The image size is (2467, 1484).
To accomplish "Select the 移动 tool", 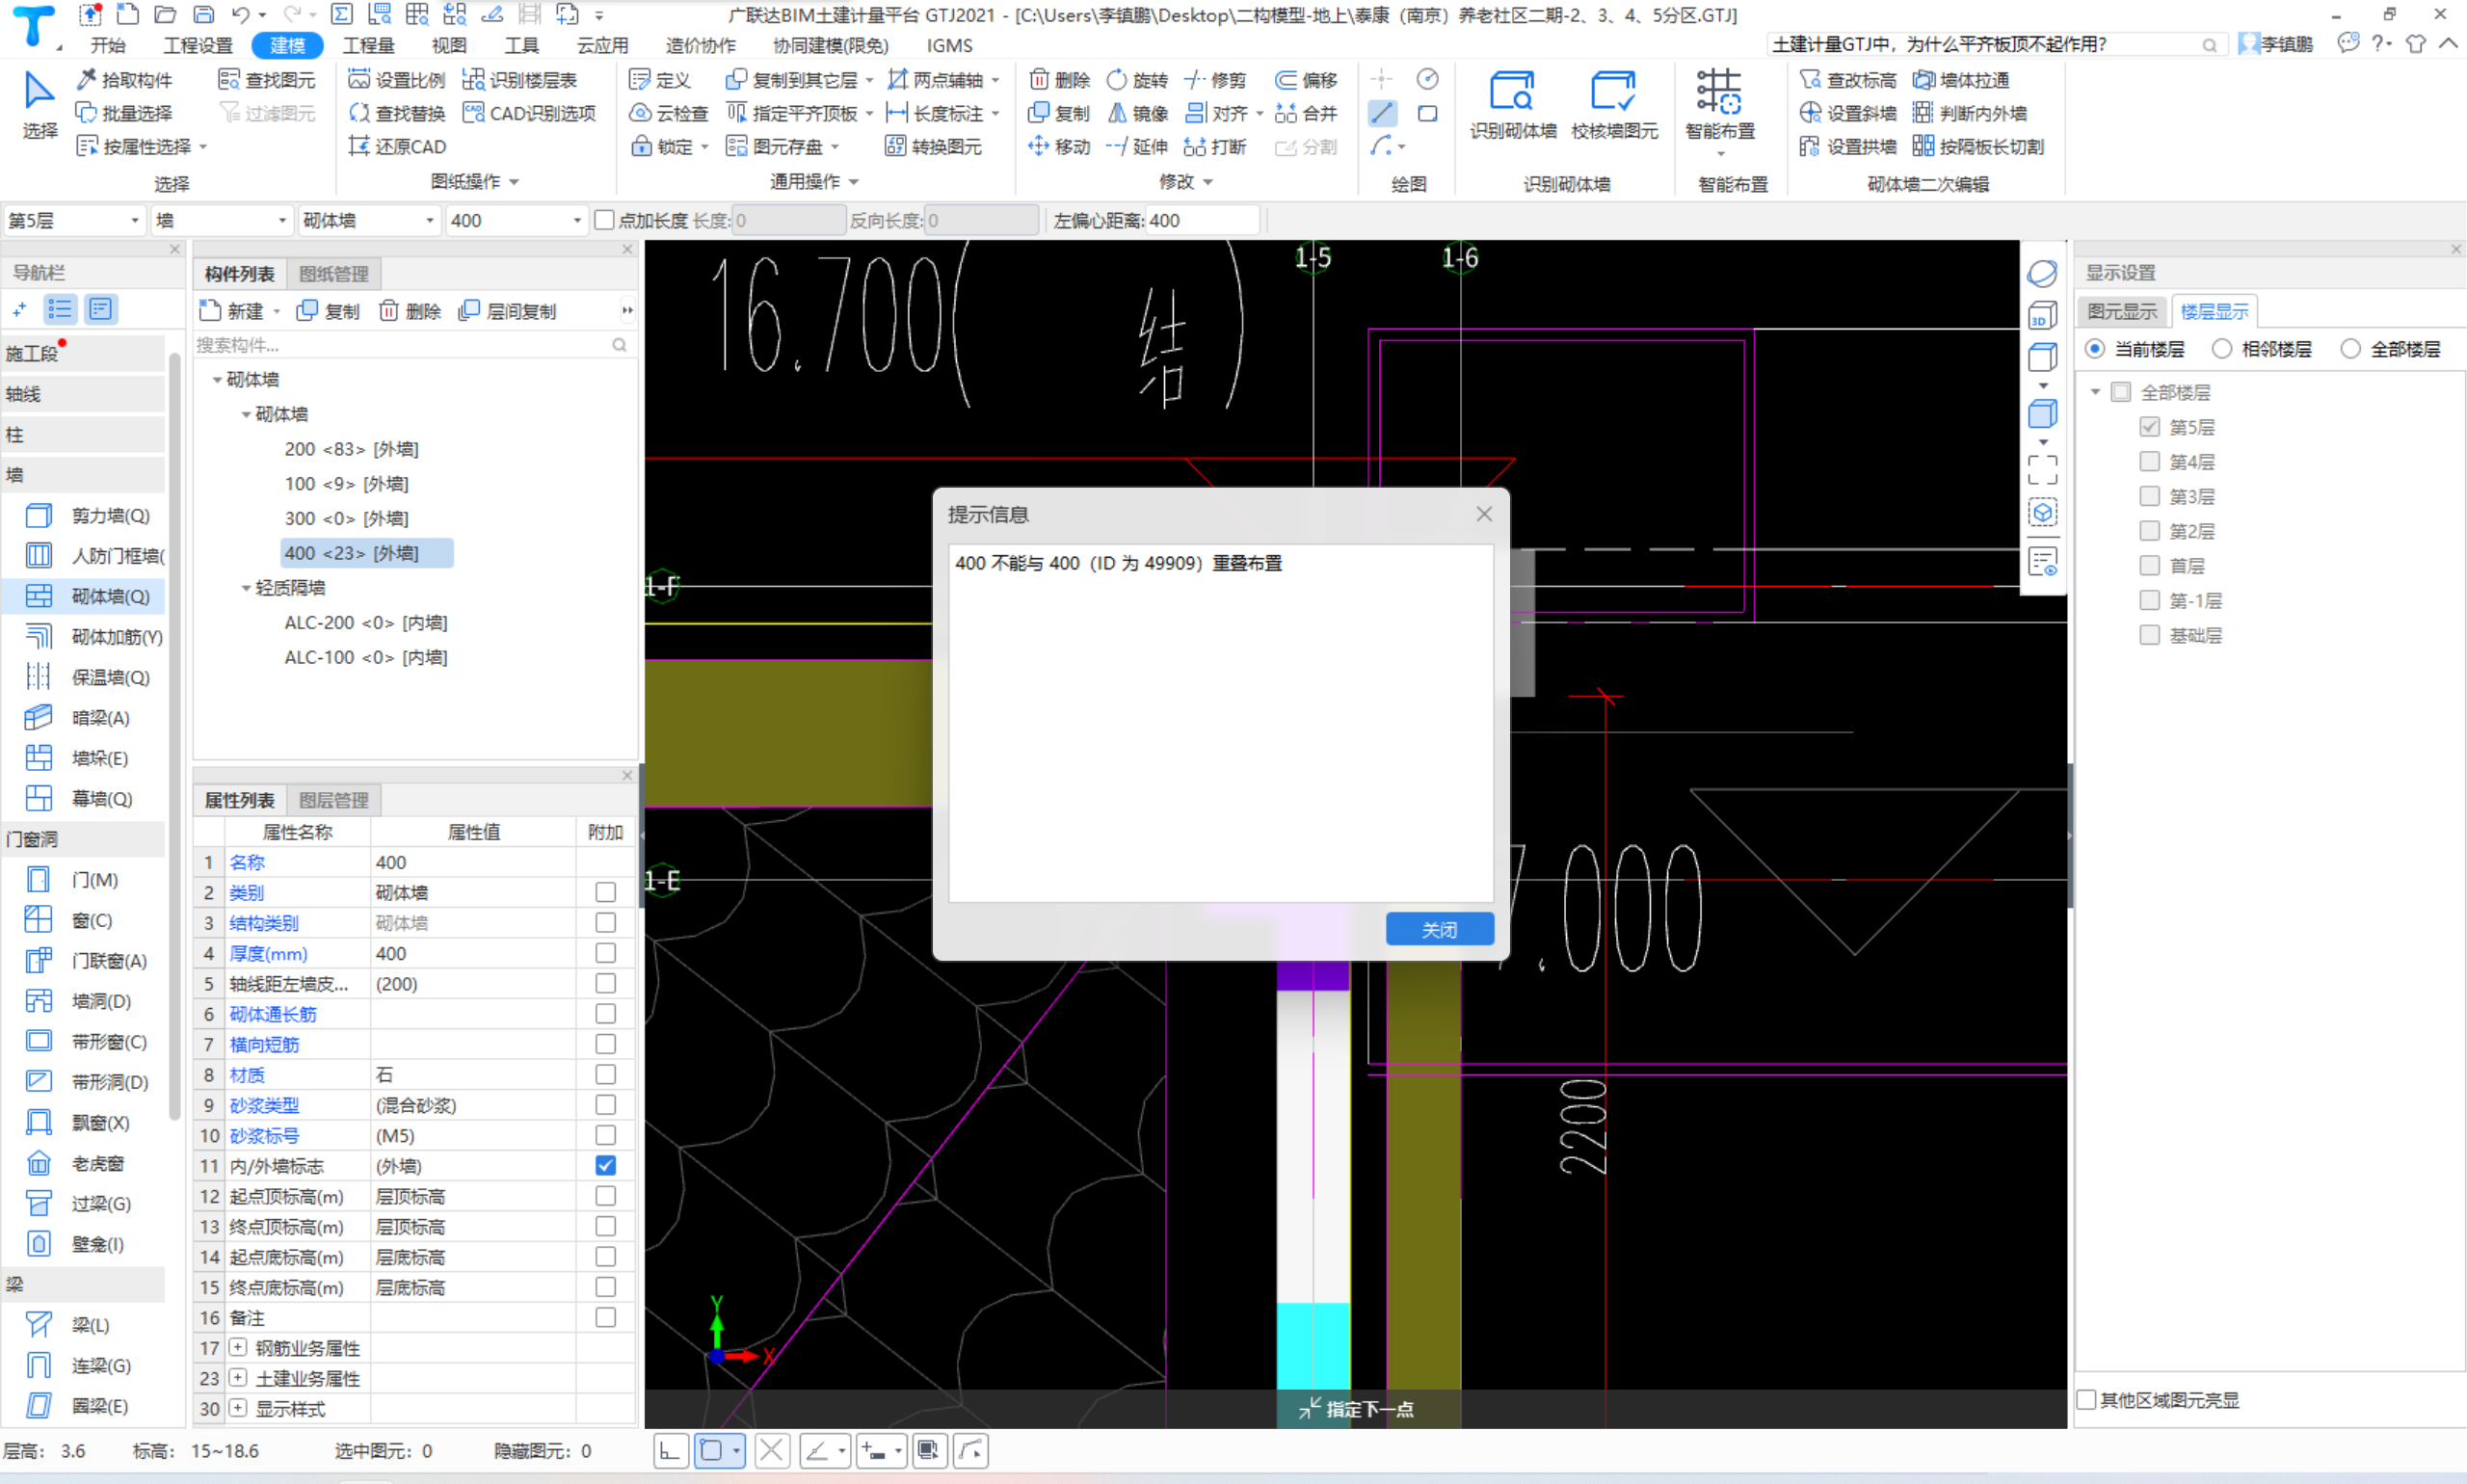I will click(x=1059, y=146).
